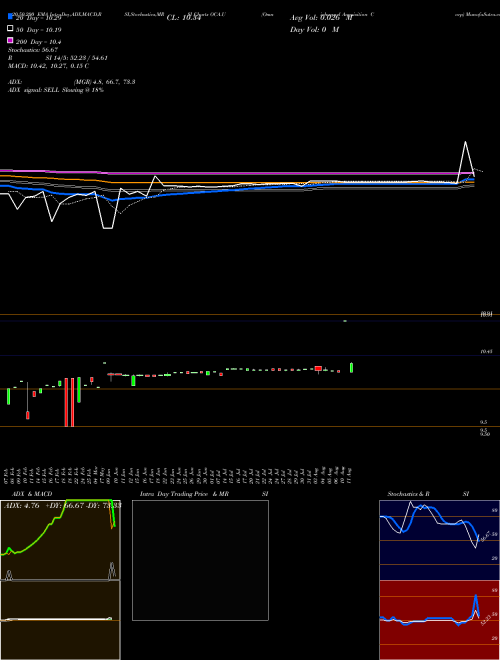The image size is (500, 660).
Task: Click the 'ADX & MACD' panel title
Action: pyautogui.click(x=32, y=494)
